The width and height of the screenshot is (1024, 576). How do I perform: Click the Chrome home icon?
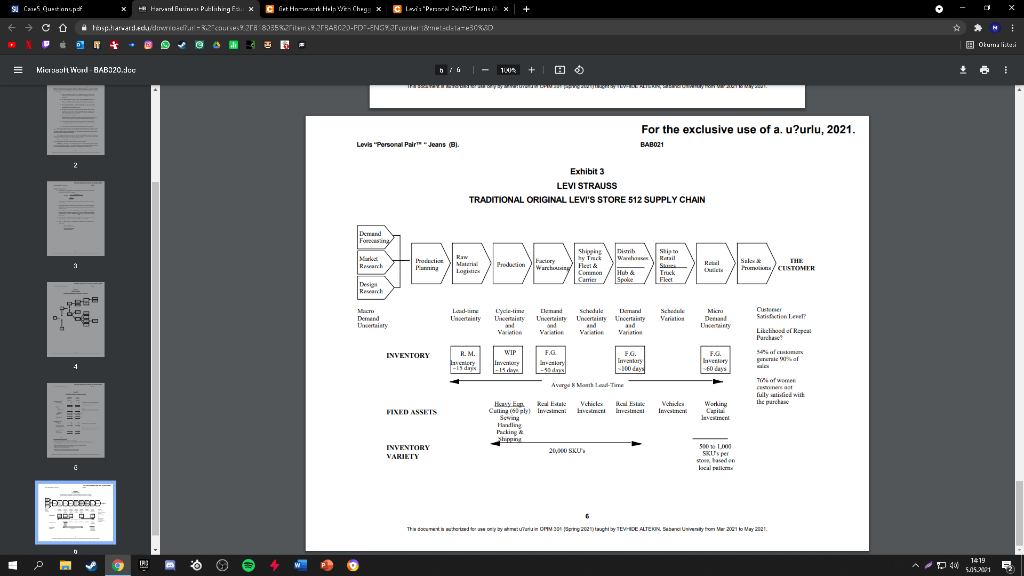click(x=63, y=28)
